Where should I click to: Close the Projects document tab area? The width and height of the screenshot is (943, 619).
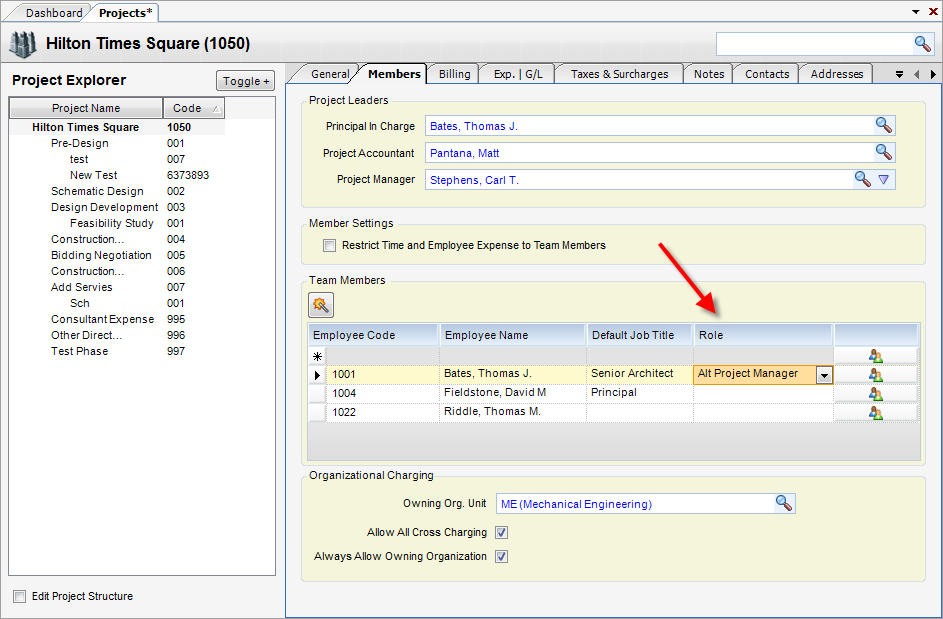coord(933,11)
